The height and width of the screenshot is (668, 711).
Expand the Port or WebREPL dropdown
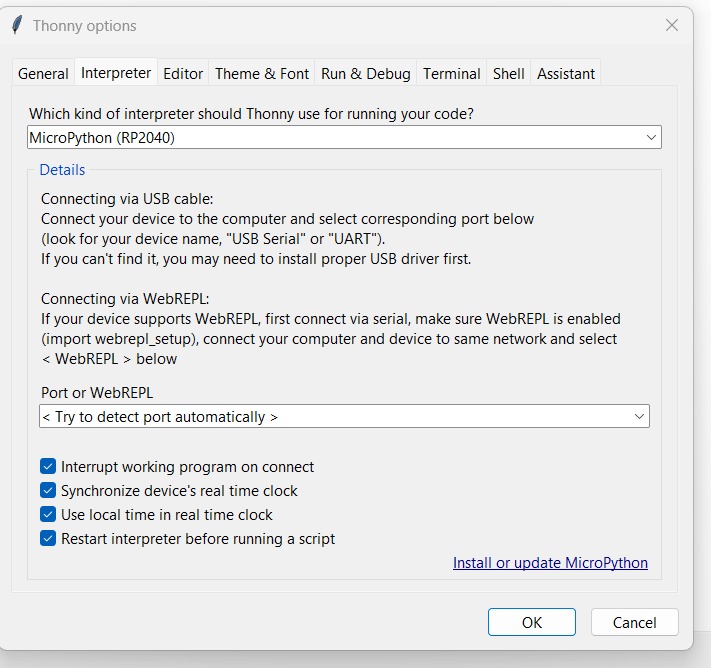[344, 416]
